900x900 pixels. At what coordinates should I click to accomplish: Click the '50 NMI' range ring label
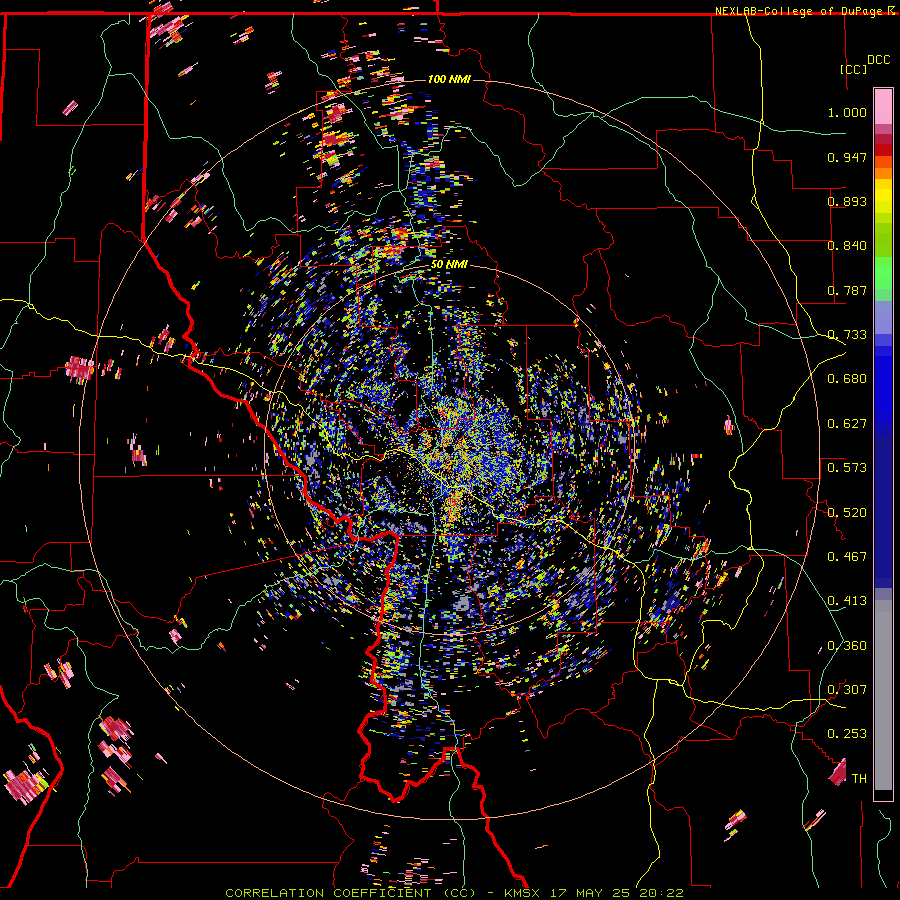[449, 265]
